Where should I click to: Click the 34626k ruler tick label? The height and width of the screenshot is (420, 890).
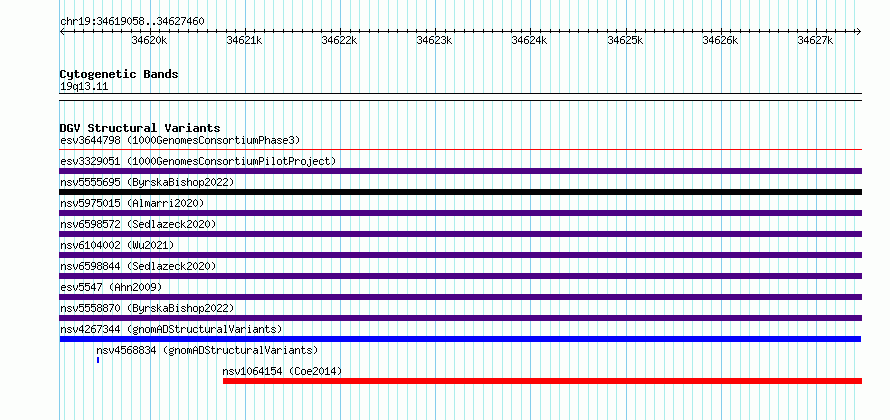tap(720, 40)
